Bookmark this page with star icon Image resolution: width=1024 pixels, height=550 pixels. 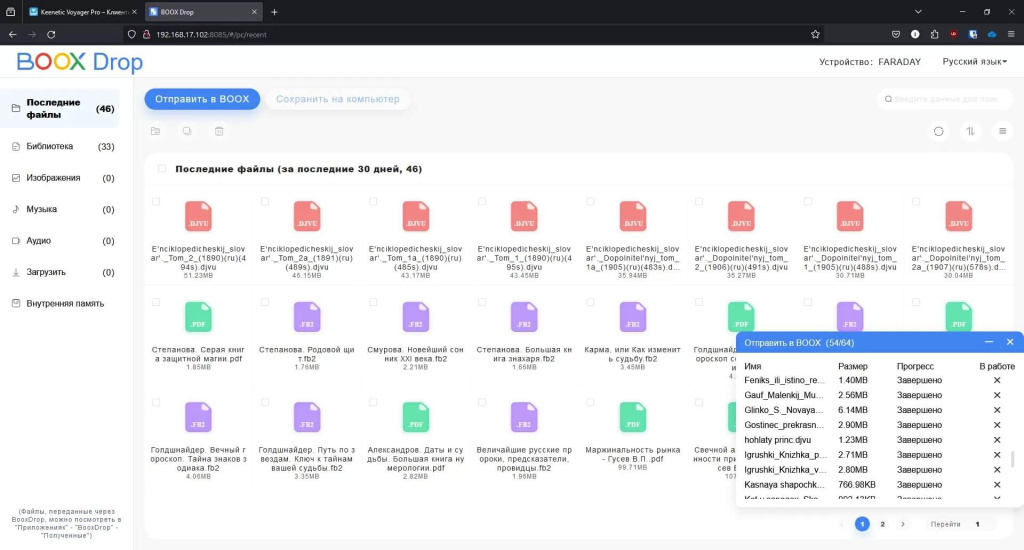pos(815,35)
